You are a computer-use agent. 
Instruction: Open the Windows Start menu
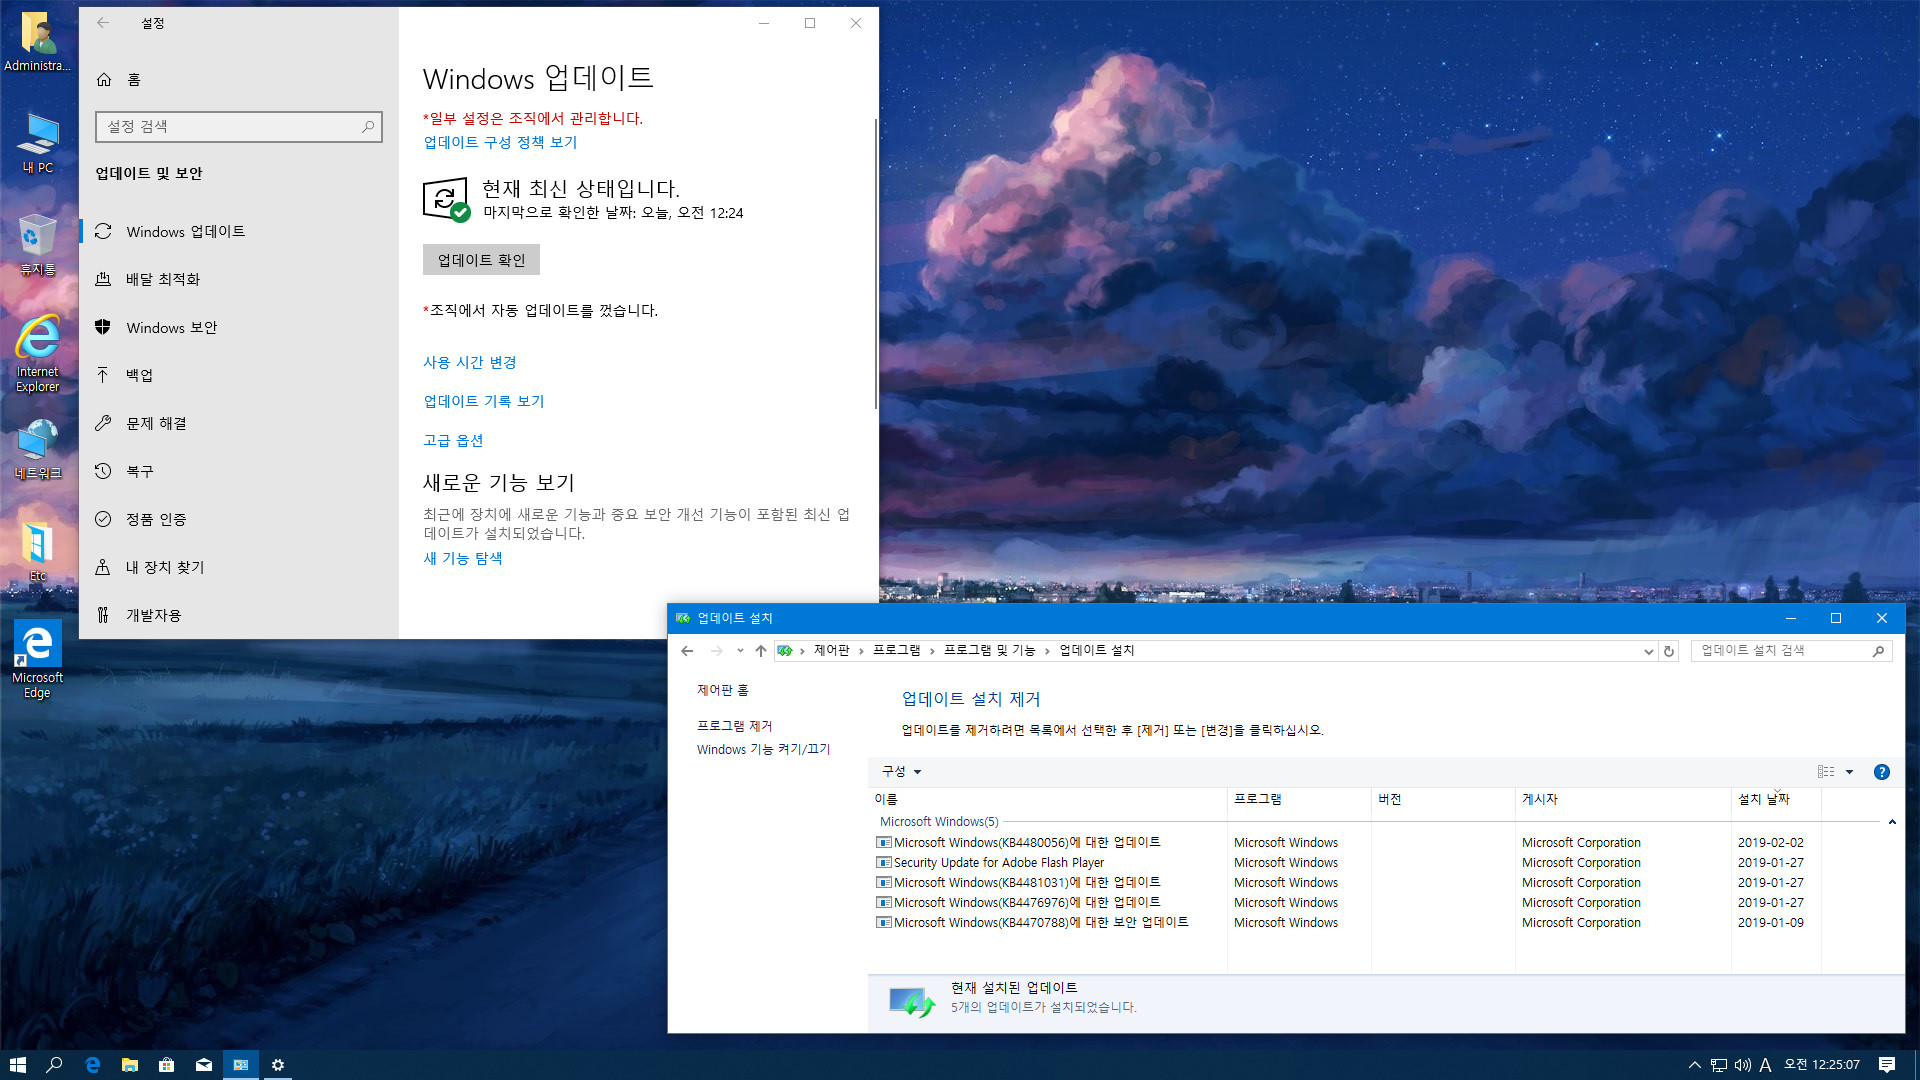18,1065
